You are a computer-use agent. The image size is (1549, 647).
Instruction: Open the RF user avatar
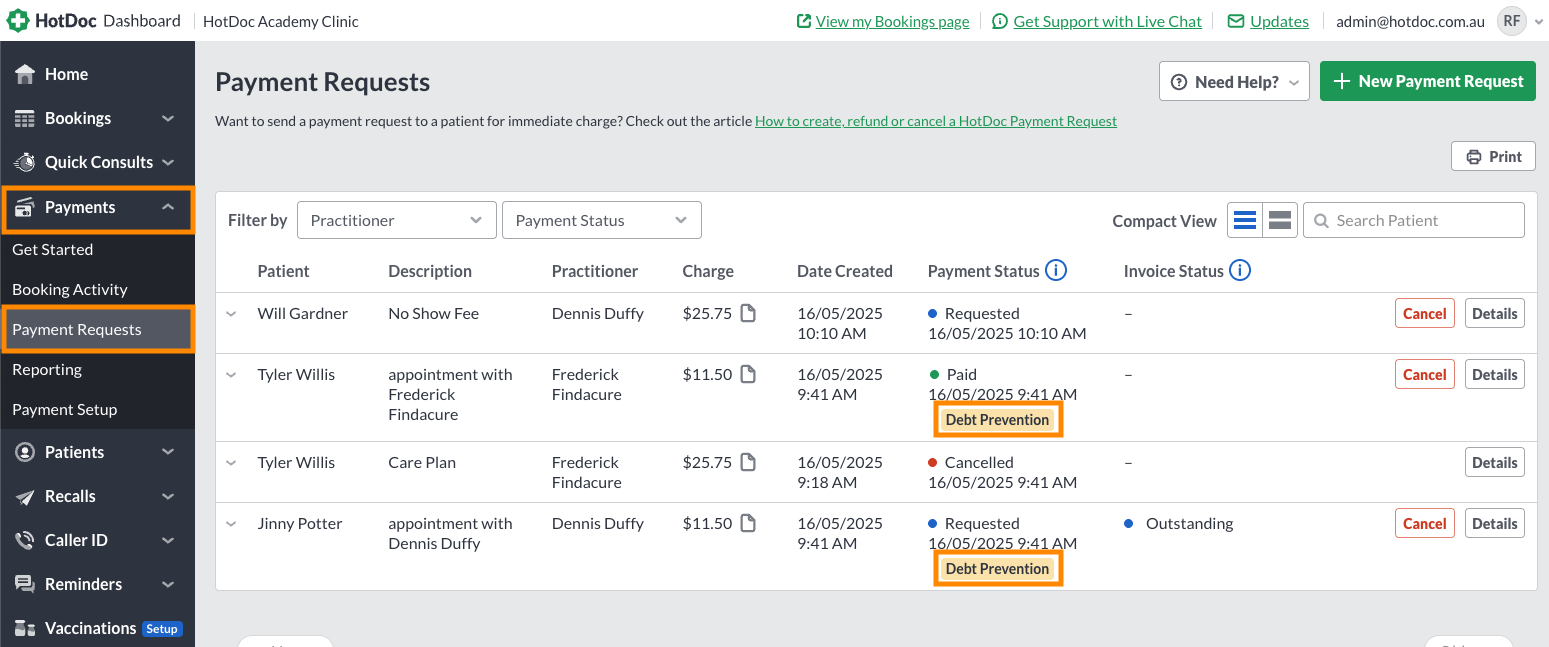tap(1511, 21)
